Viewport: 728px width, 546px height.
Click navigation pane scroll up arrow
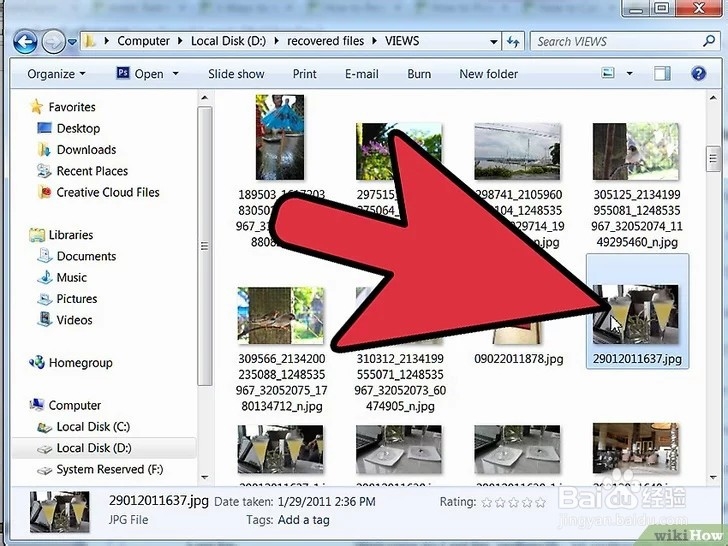click(x=205, y=98)
